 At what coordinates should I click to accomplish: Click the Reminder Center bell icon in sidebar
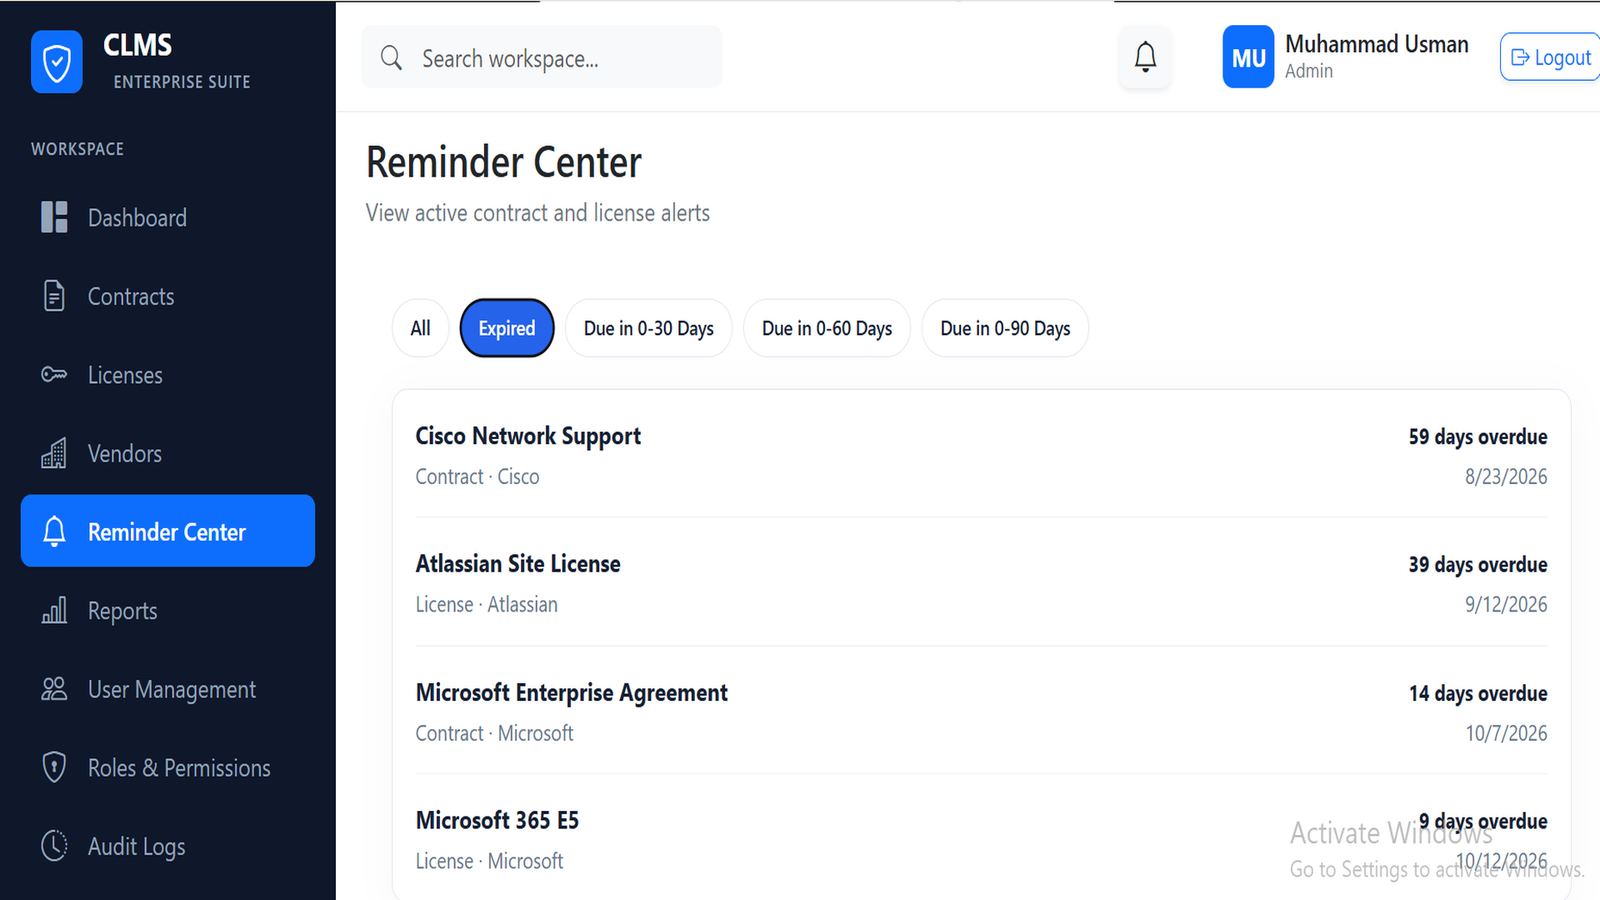tap(54, 531)
